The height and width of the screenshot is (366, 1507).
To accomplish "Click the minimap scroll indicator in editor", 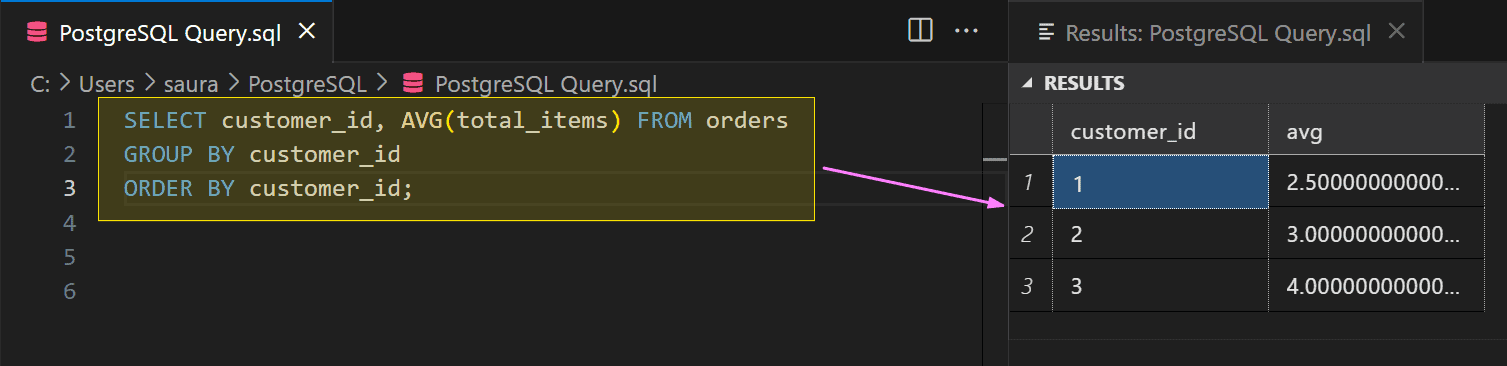I will coord(995,159).
